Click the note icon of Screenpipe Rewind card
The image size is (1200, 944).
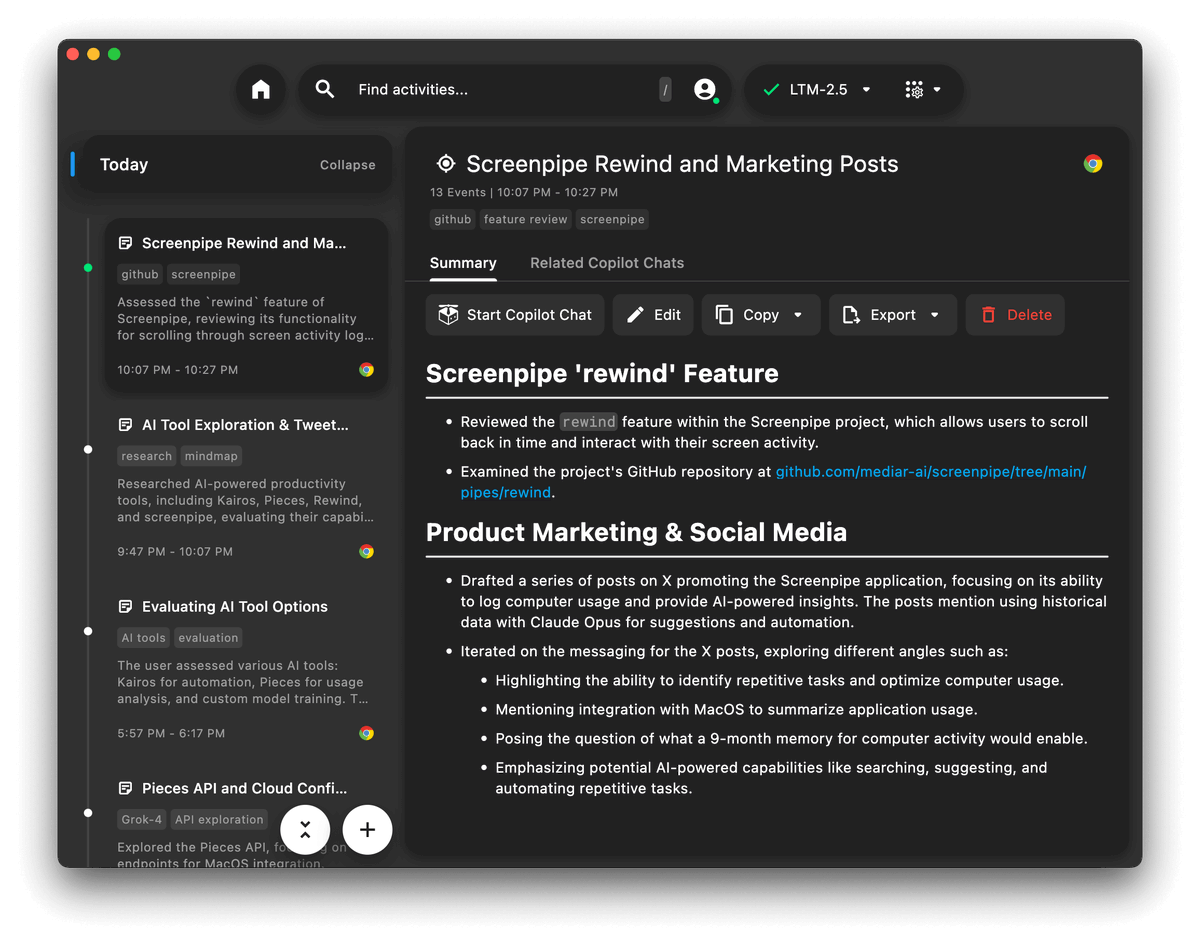(125, 243)
